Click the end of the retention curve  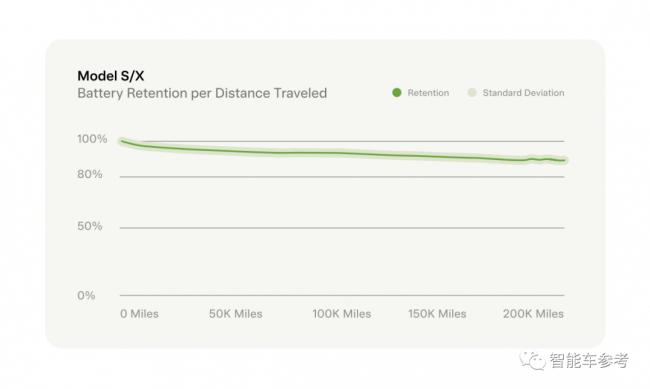pos(564,160)
